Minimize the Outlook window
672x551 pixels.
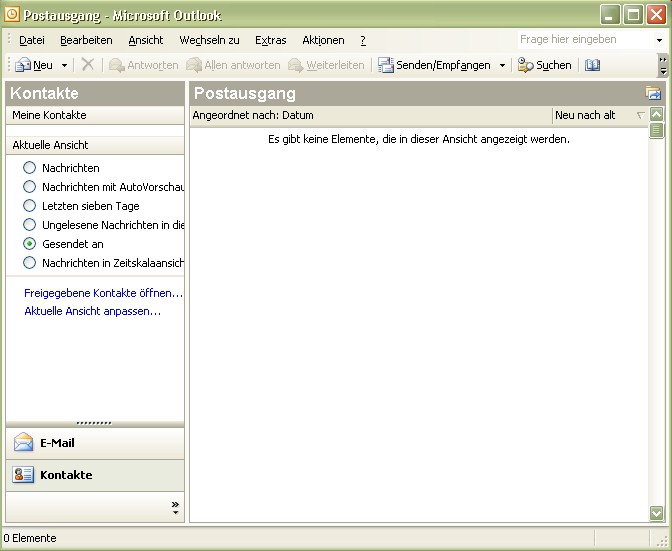point(609,15)
